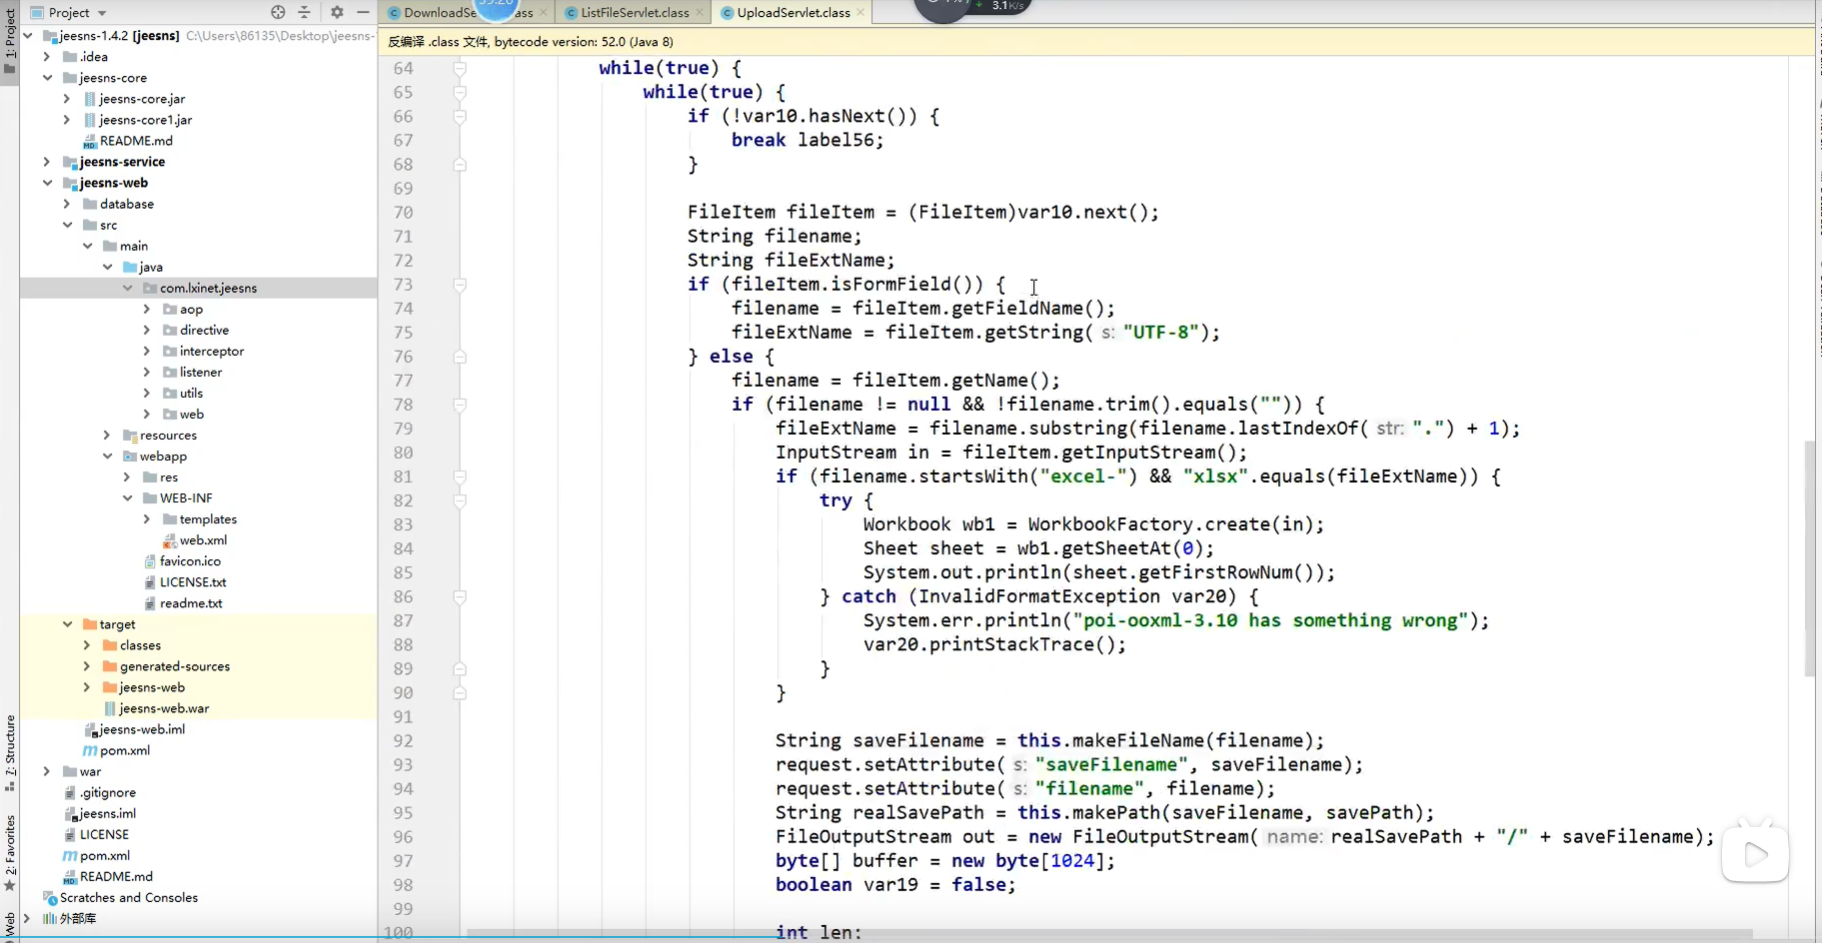Toggle code fold marker at line 86
This screenshot has width=1822, height=943.
(x=460, y=596)
